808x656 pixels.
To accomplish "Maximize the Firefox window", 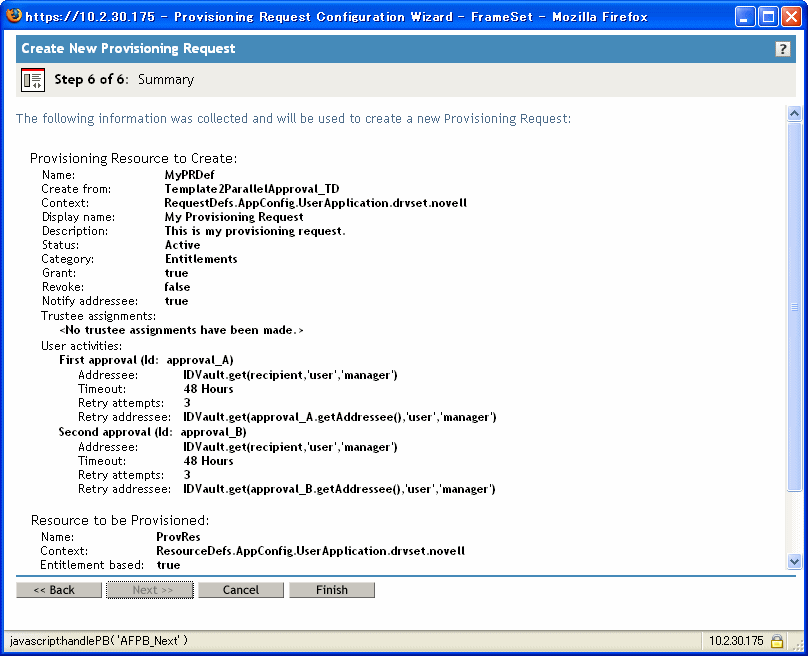I will point(768,16).
